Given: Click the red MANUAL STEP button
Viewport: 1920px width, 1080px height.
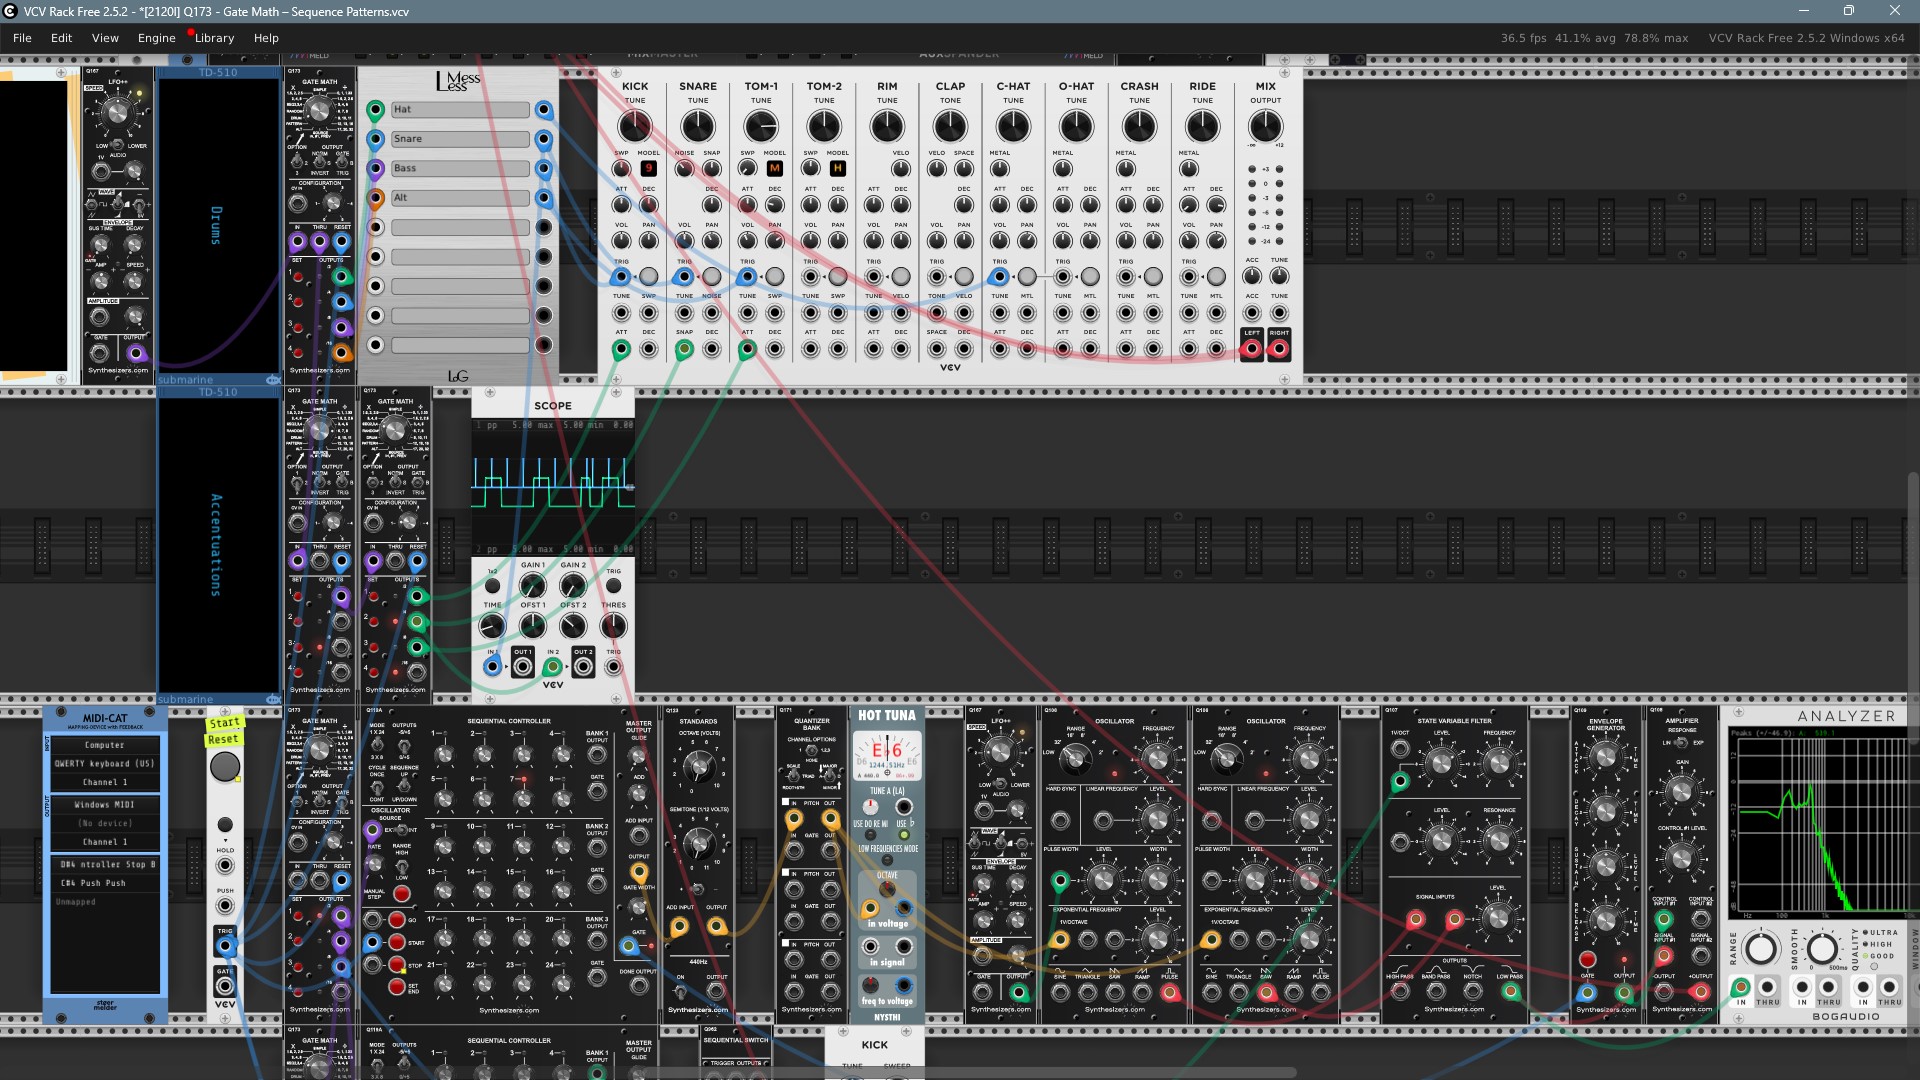Looking at the screenshot, I should [x=401, y=893].
